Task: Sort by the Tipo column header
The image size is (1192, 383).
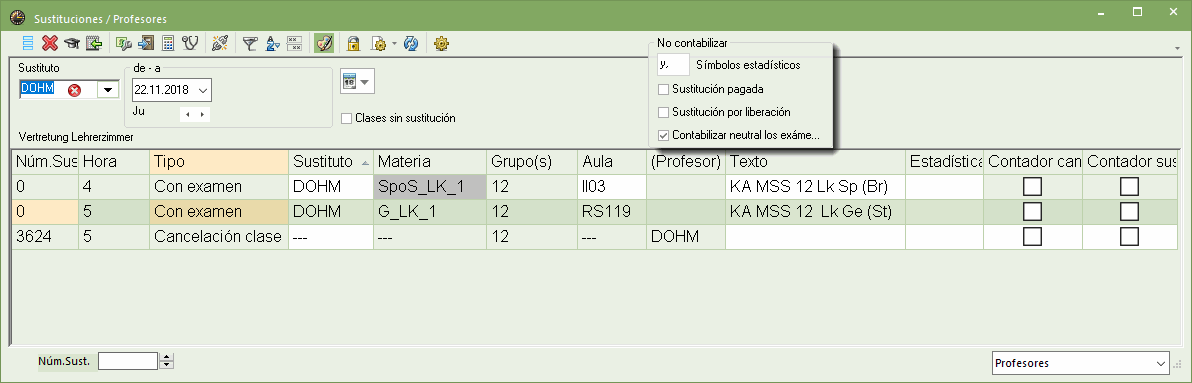Action: [x=219, y=162]
